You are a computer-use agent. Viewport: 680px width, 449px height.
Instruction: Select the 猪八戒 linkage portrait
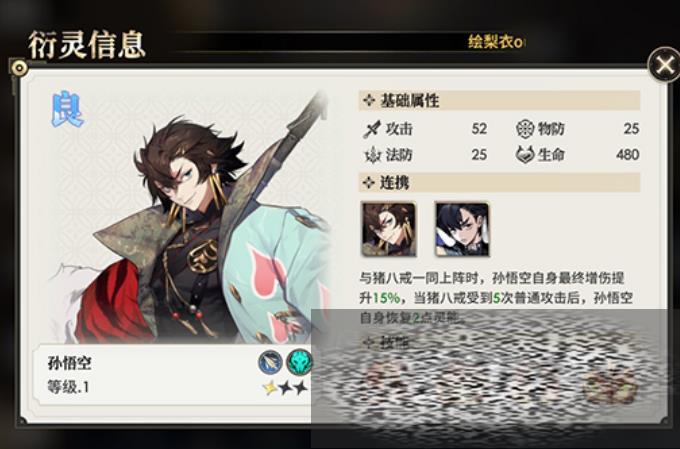462,229
